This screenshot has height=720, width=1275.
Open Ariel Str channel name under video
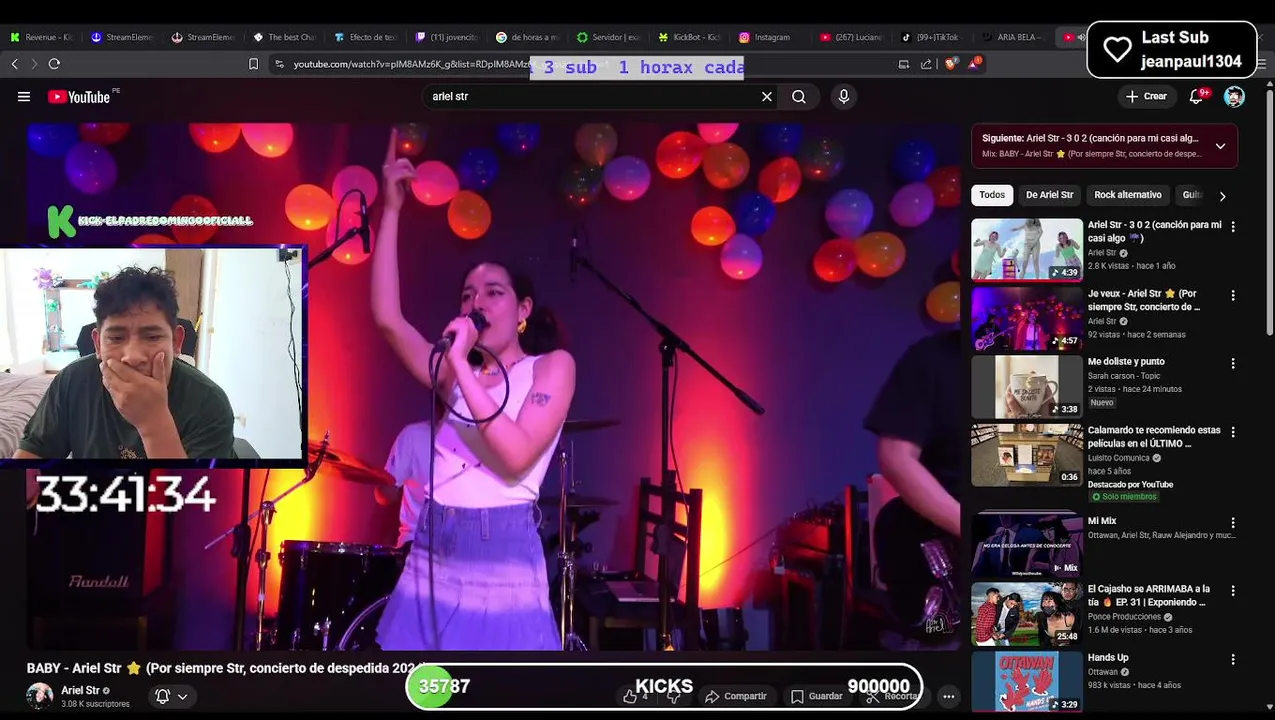[80, 690]
